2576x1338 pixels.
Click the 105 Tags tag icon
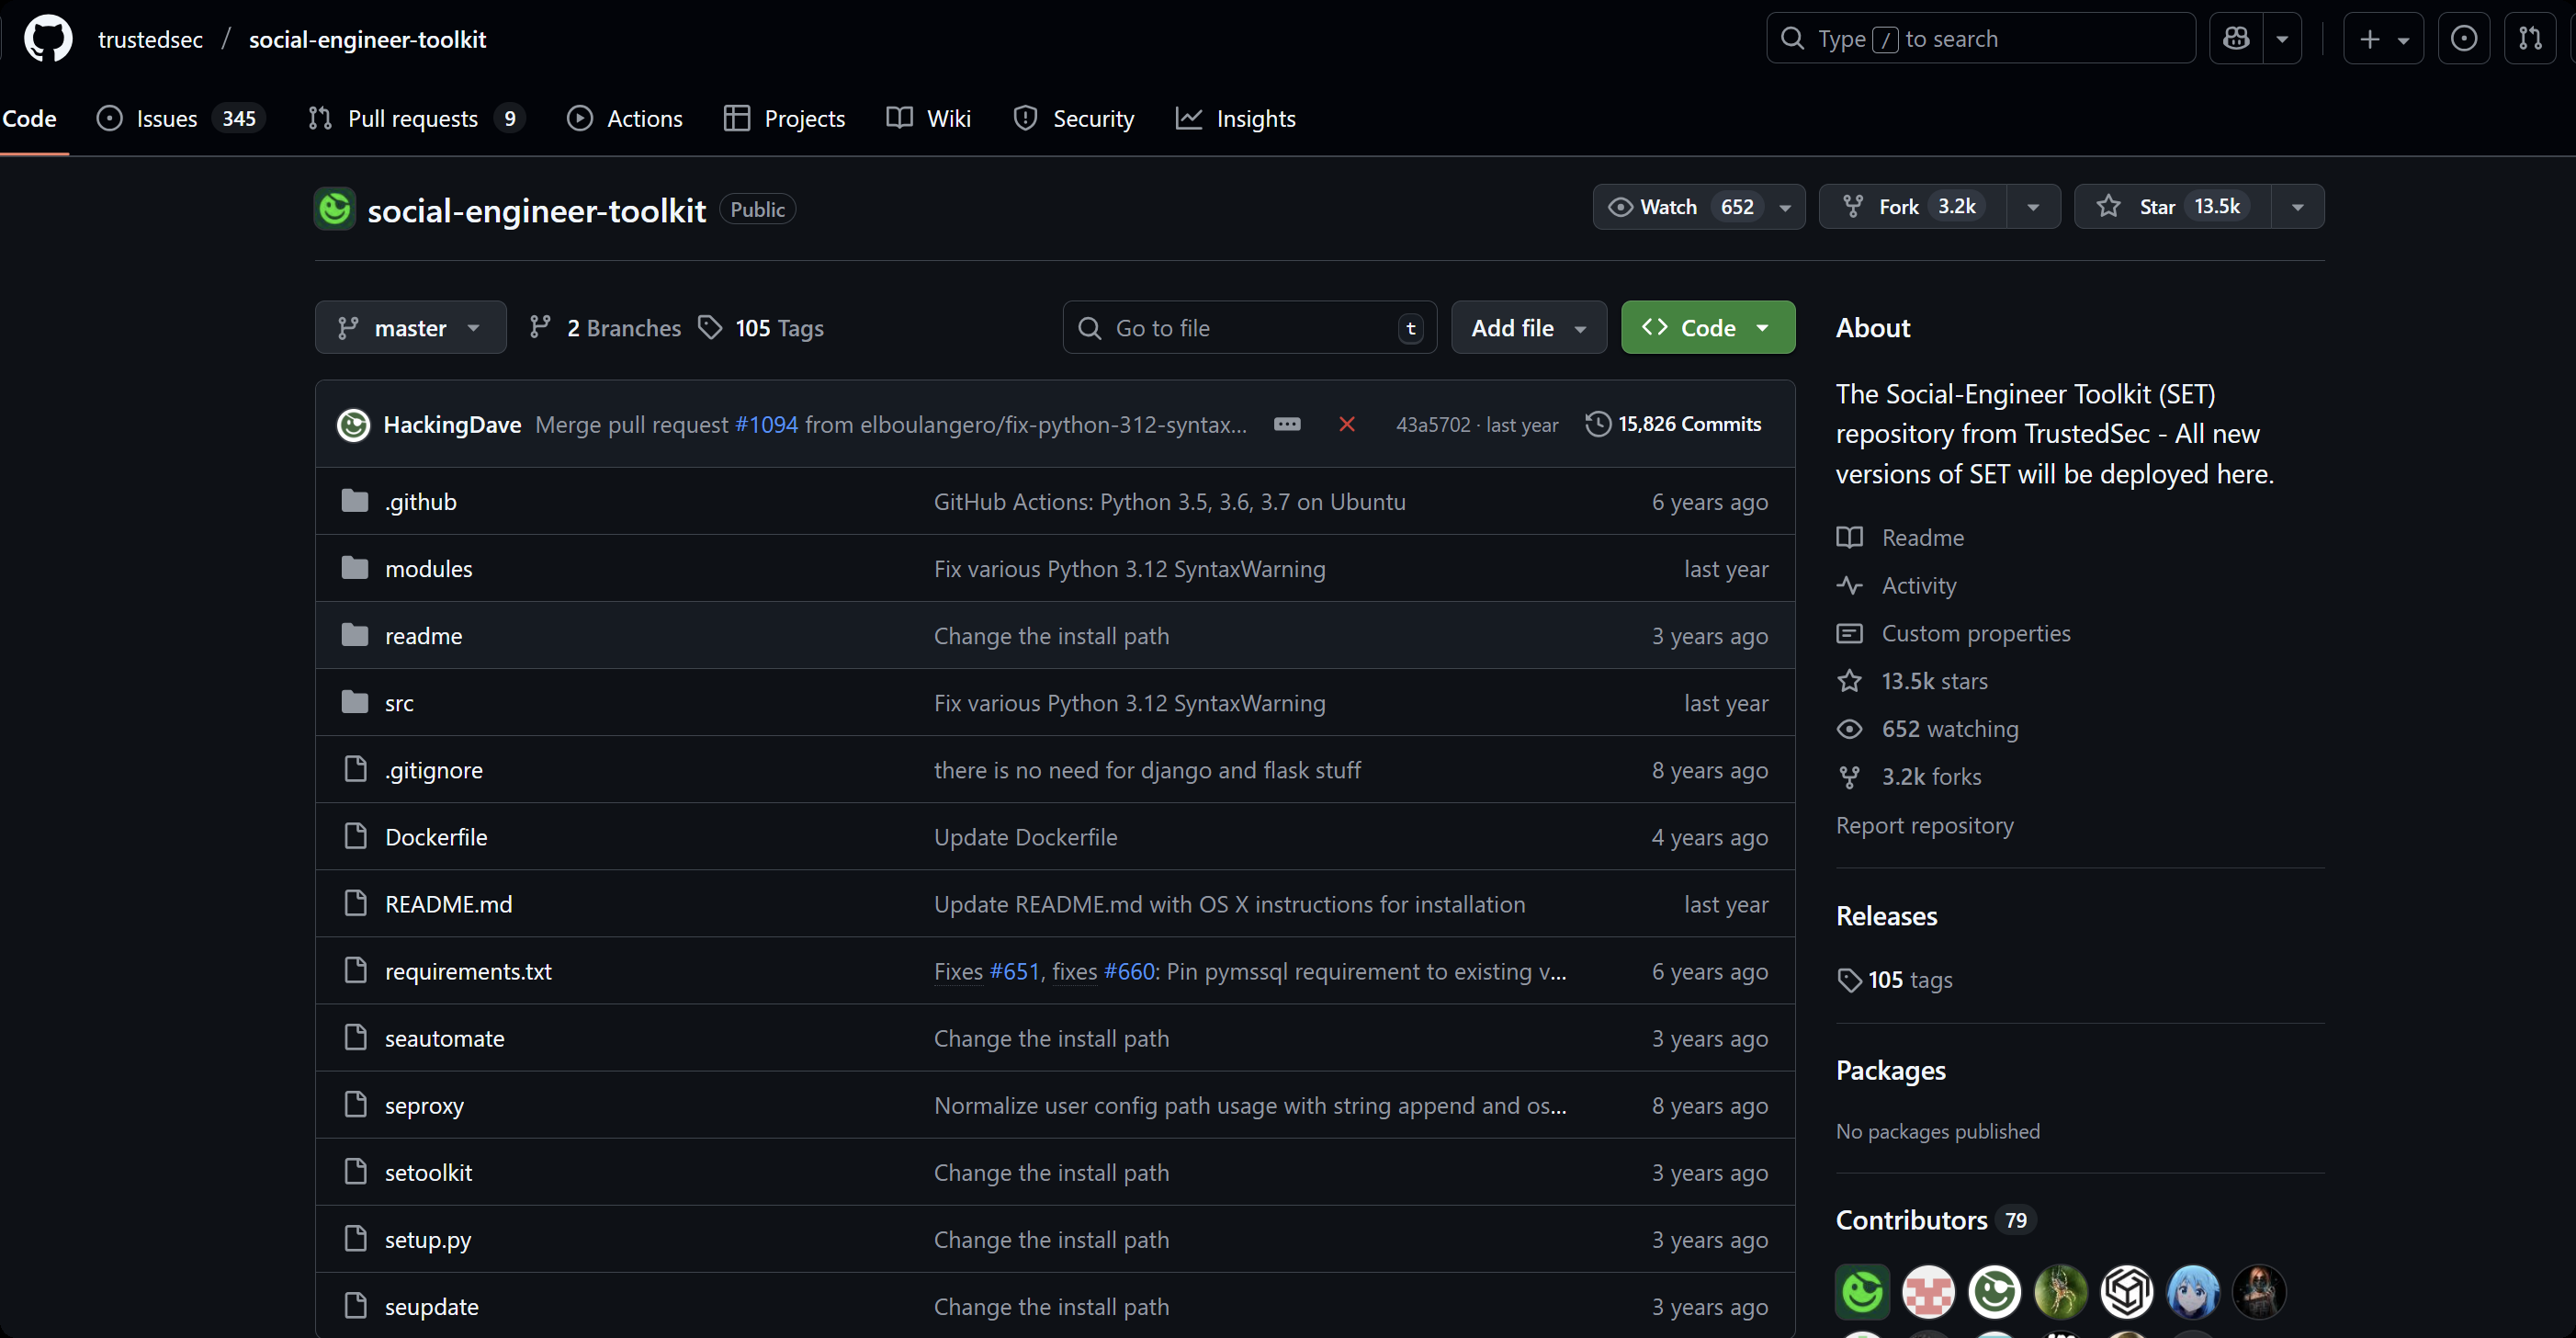point(710,328)
